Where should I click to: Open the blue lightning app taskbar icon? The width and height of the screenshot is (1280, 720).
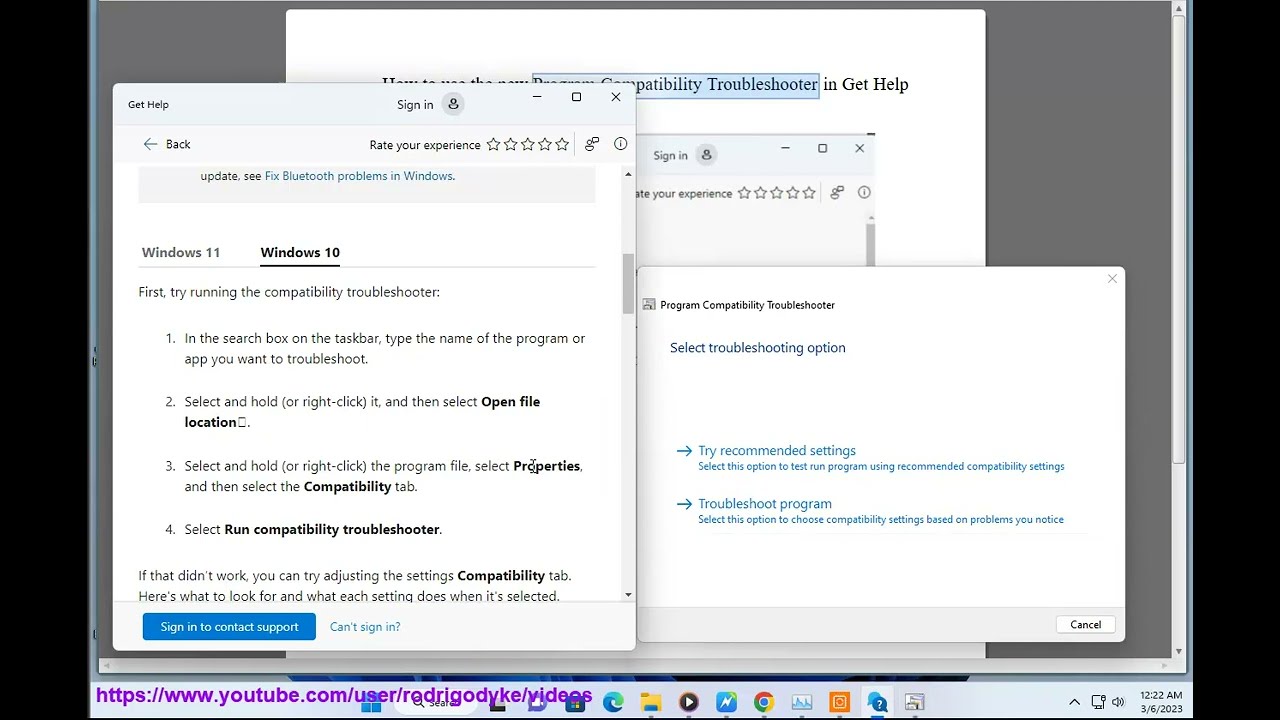coord(726,702)
